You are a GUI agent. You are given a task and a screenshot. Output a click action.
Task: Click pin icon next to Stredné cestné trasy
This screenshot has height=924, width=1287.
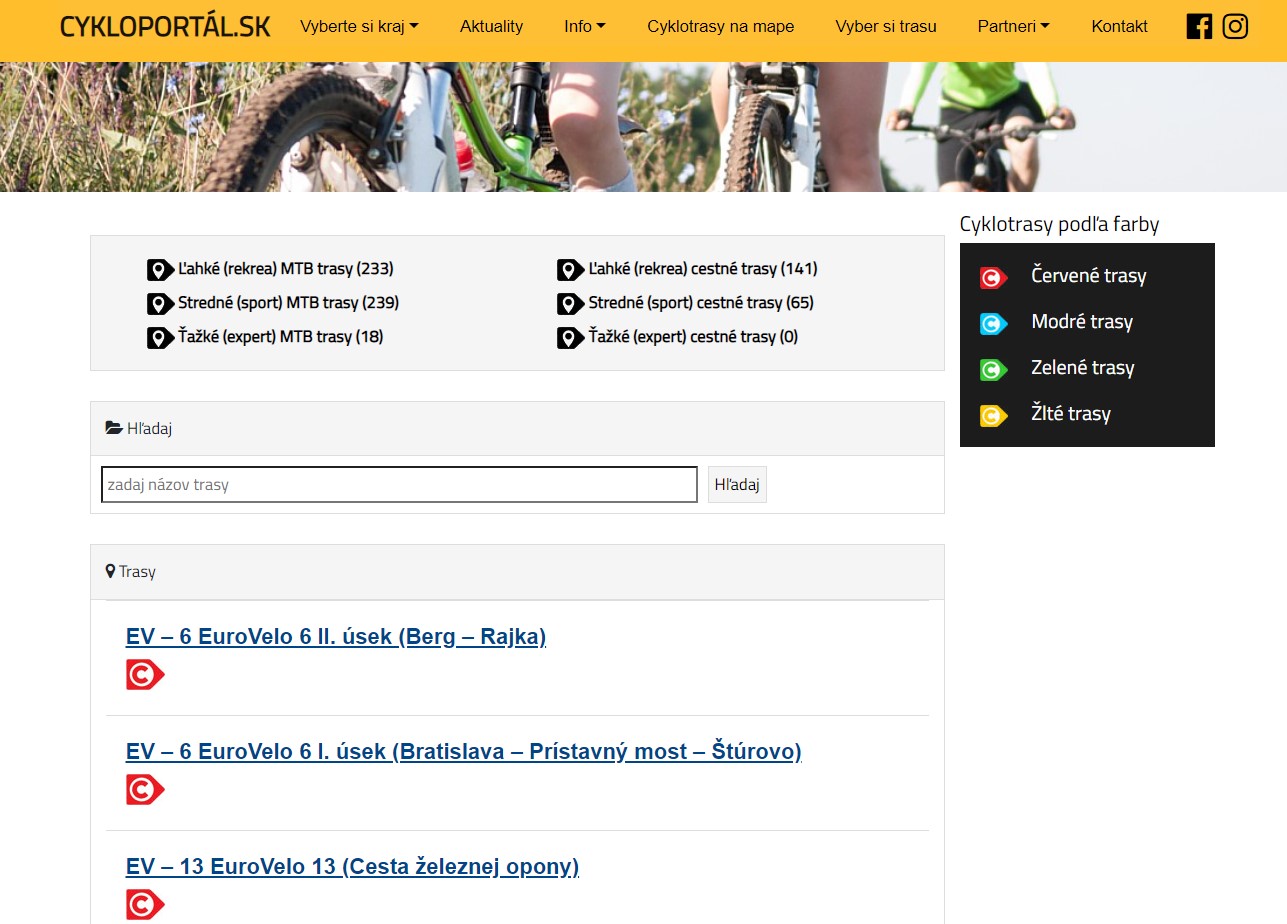(x=570, y=304)
